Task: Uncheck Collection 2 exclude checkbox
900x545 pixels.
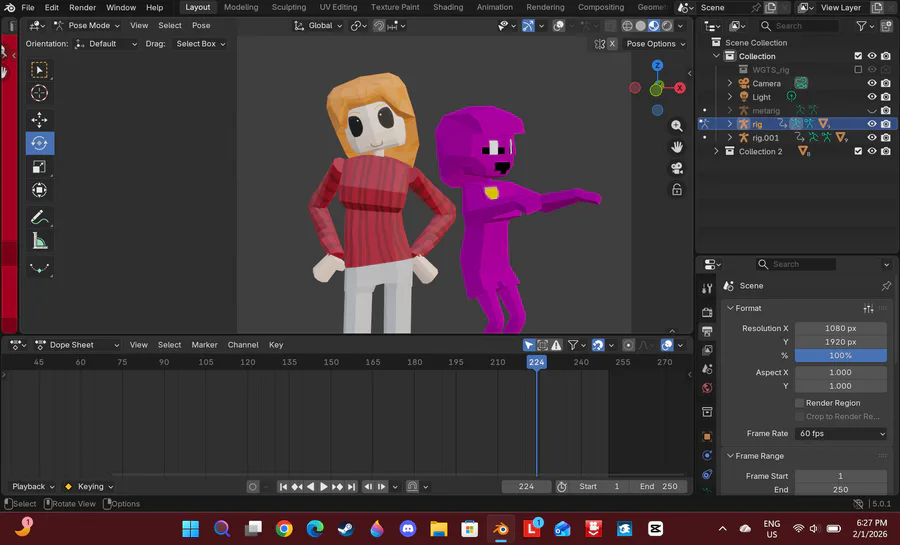Action: pos(858,152)
